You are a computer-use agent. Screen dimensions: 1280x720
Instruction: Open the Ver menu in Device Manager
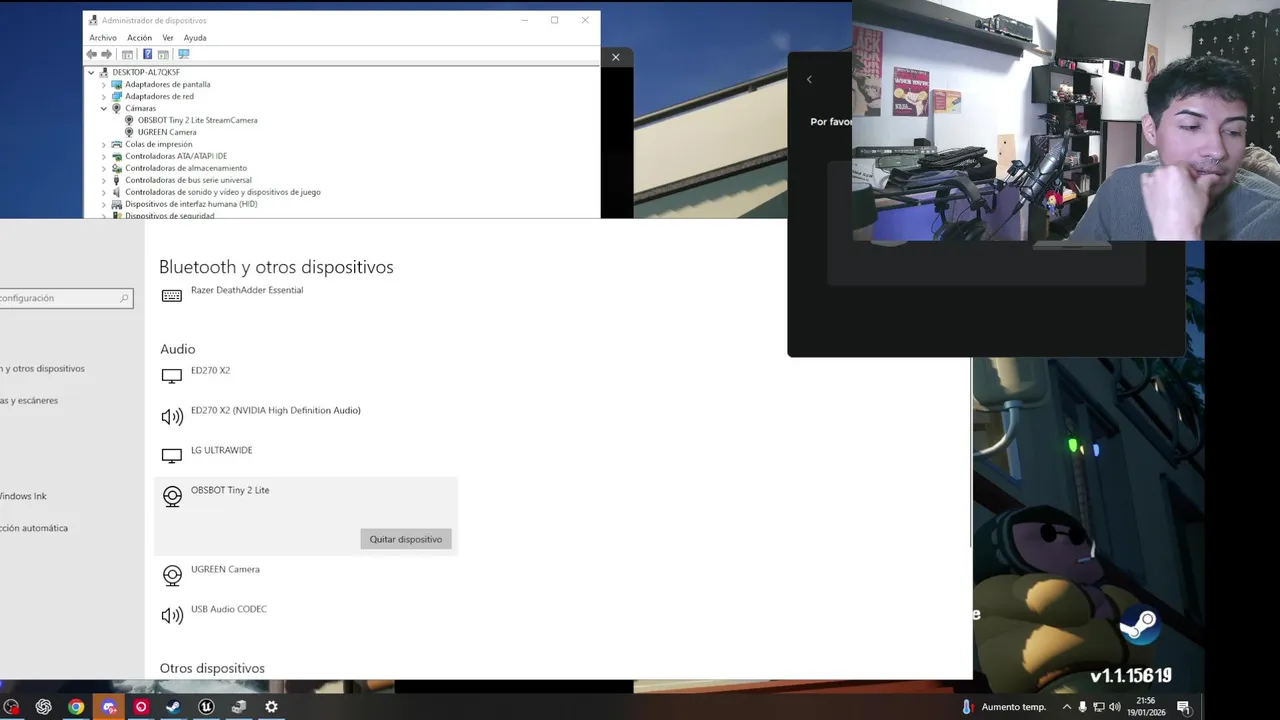point(168,38)
